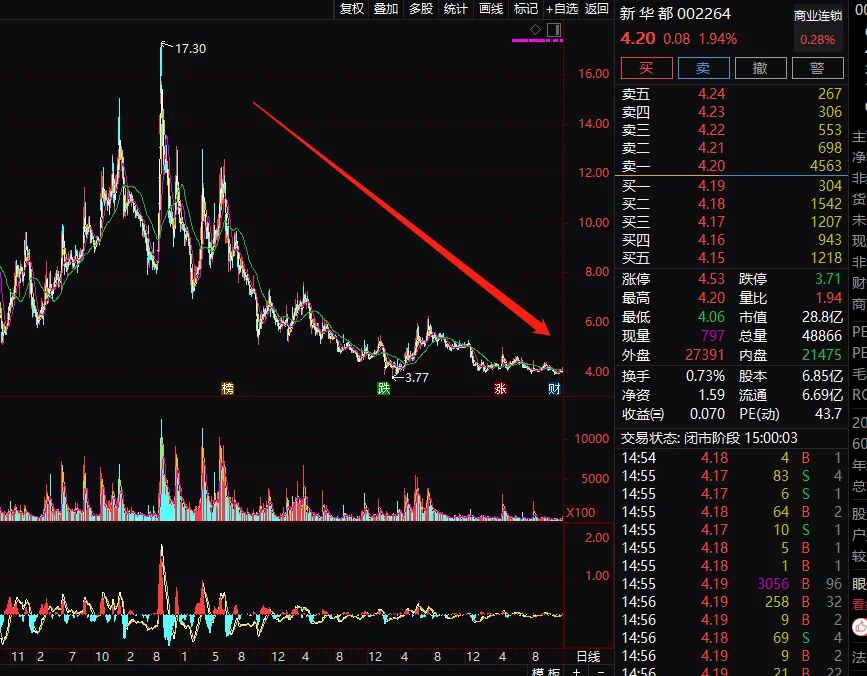867x676 pixels.
Task: Select the 买二 4.18 bid row
Action: [x=731, y=204]
